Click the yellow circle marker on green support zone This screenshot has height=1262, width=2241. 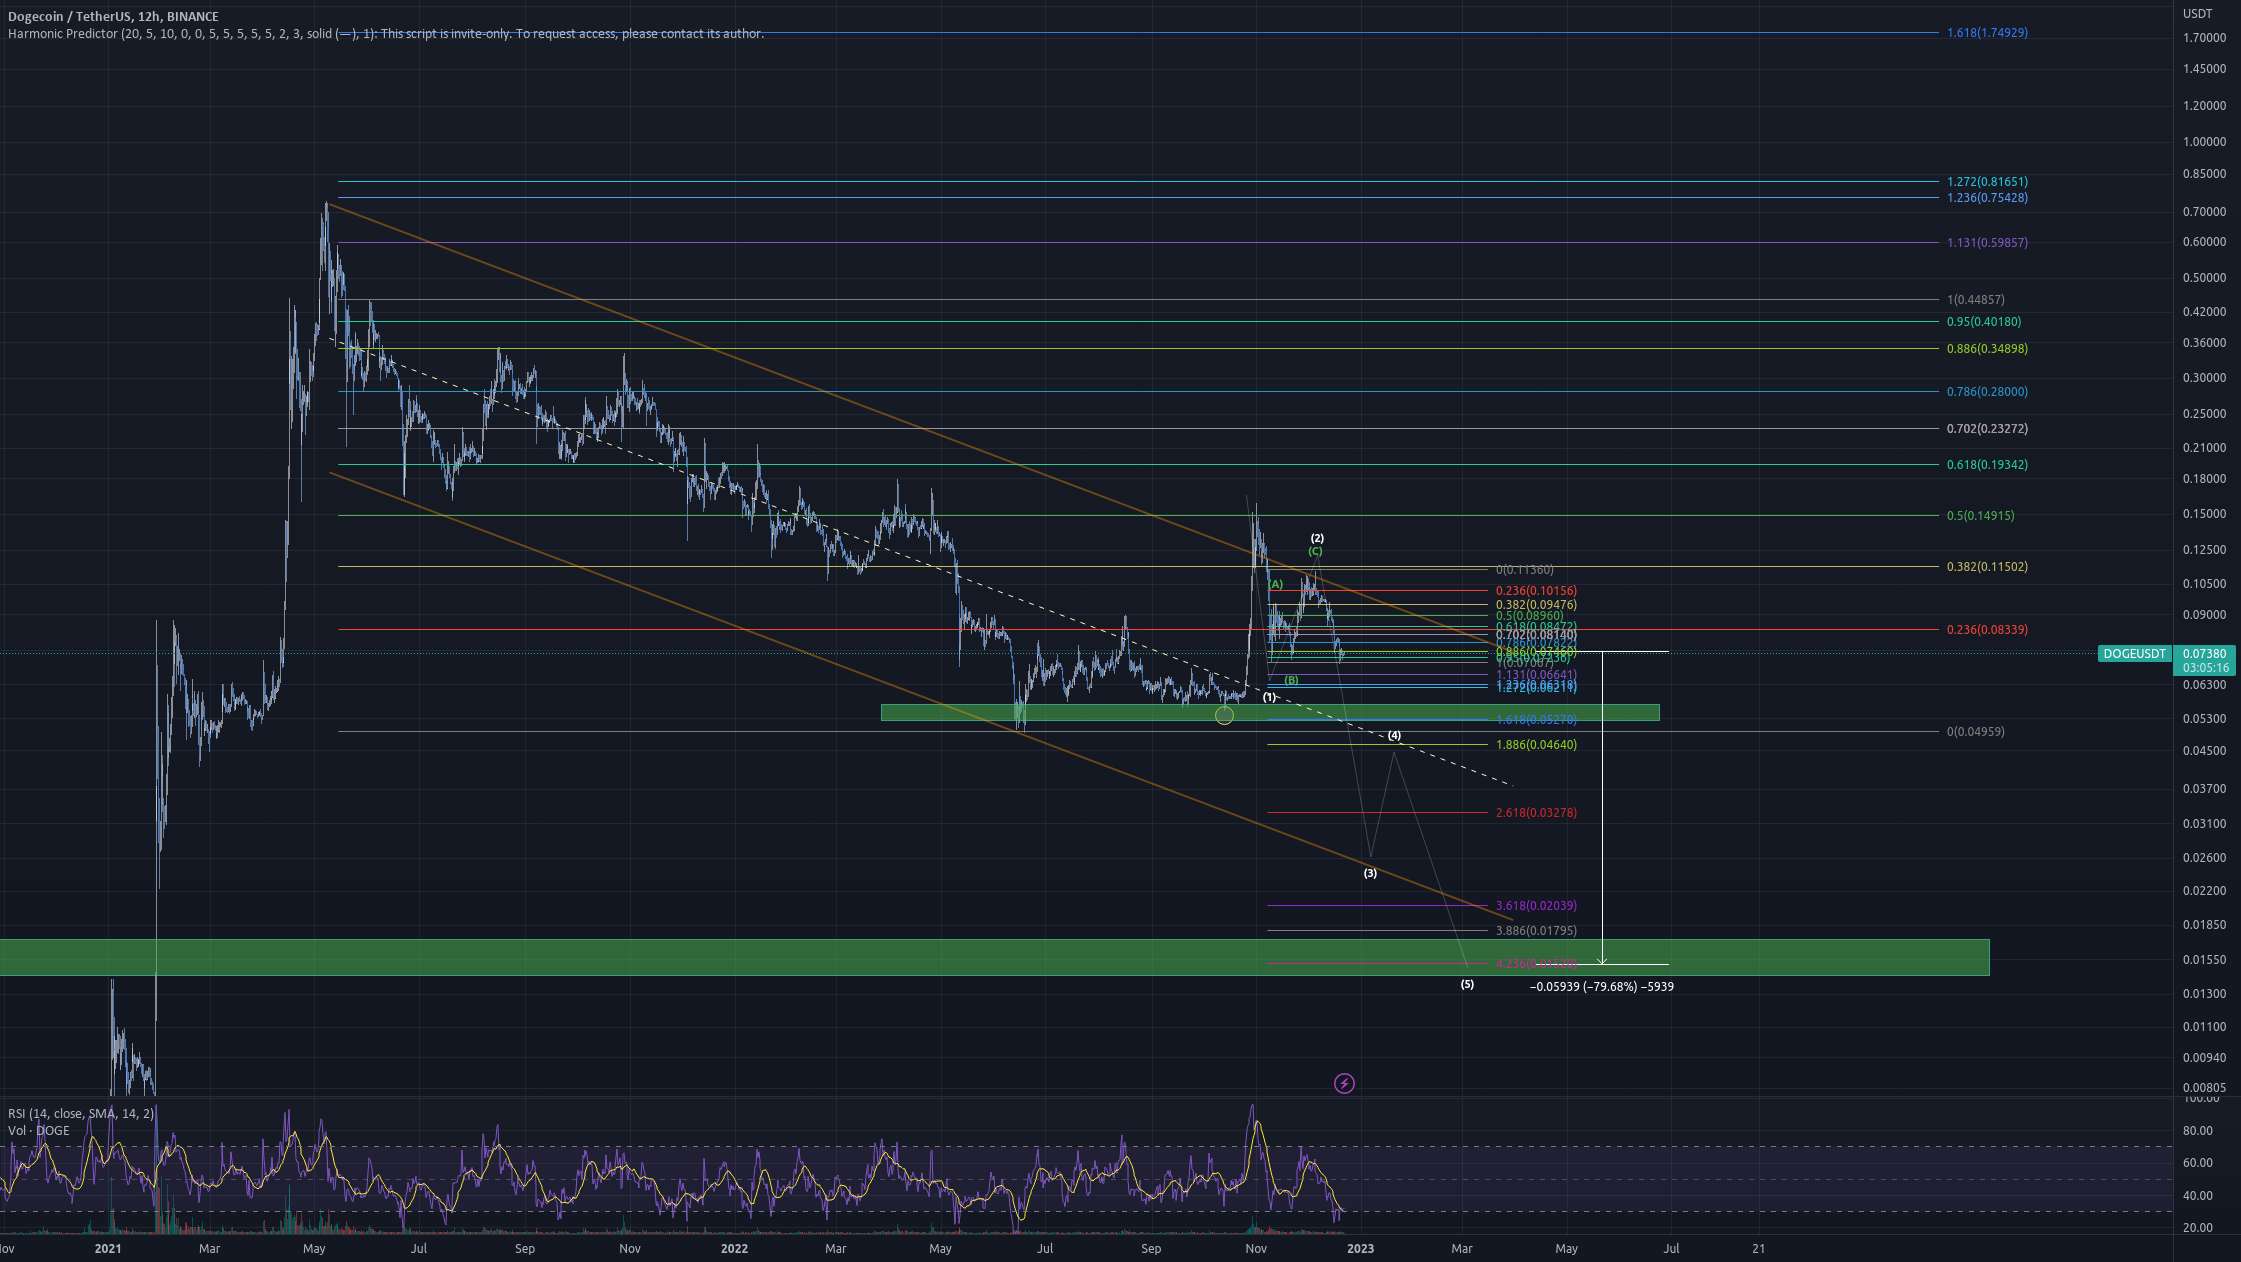[x=1224, y=715]
